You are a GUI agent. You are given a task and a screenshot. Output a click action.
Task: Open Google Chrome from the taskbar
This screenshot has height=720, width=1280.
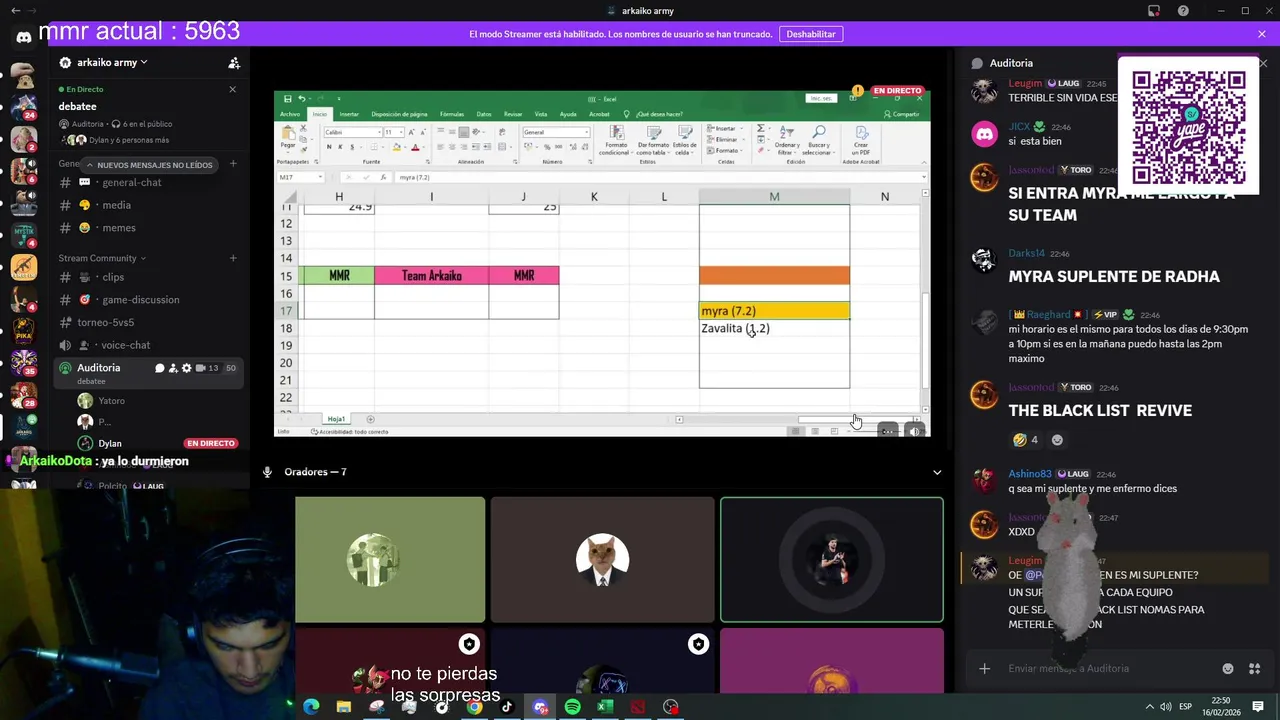pos(474,707)
